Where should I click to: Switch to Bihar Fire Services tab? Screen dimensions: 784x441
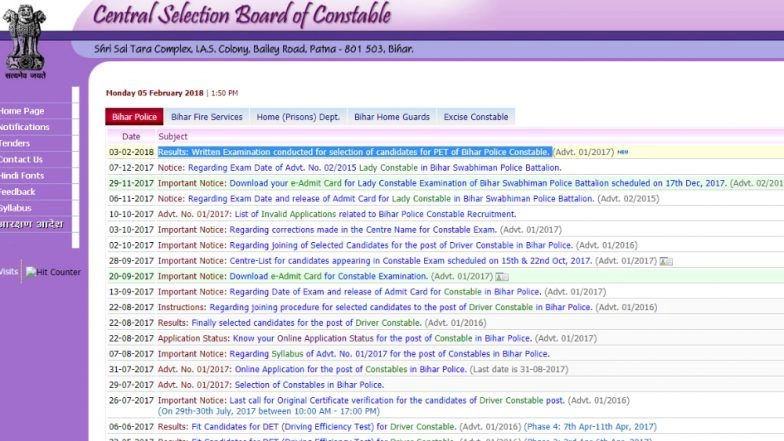(206, 116)
